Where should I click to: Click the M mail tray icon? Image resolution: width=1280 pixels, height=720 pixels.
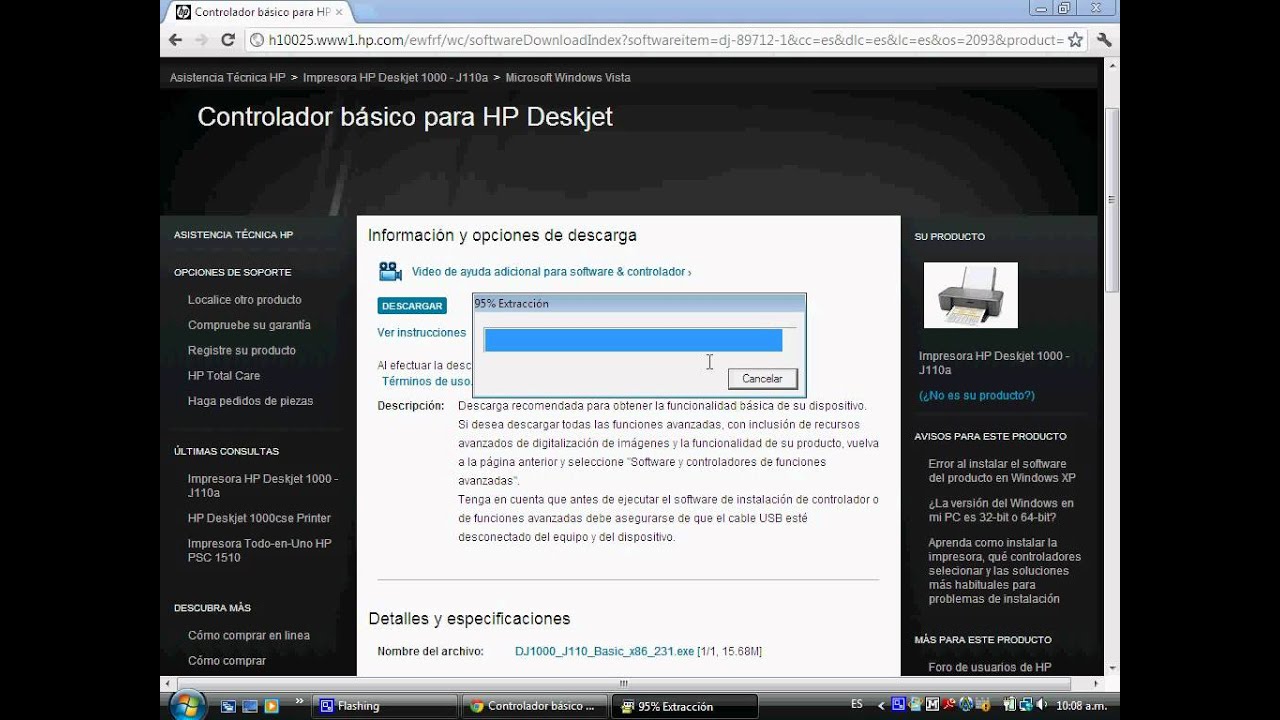click(x=932, y=706)
